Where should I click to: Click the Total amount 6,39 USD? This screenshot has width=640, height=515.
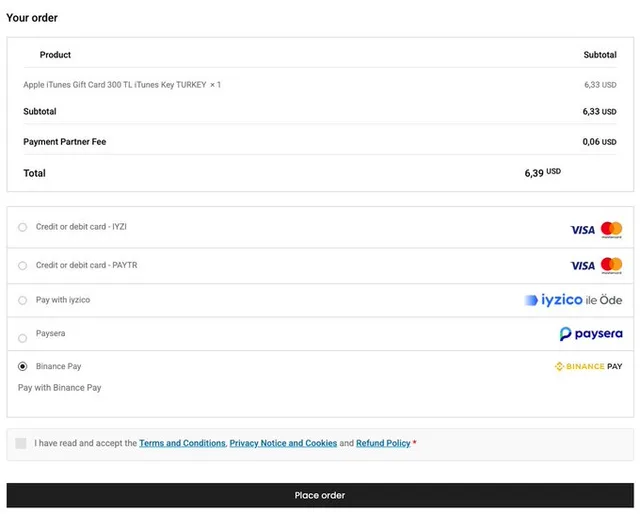542,173
